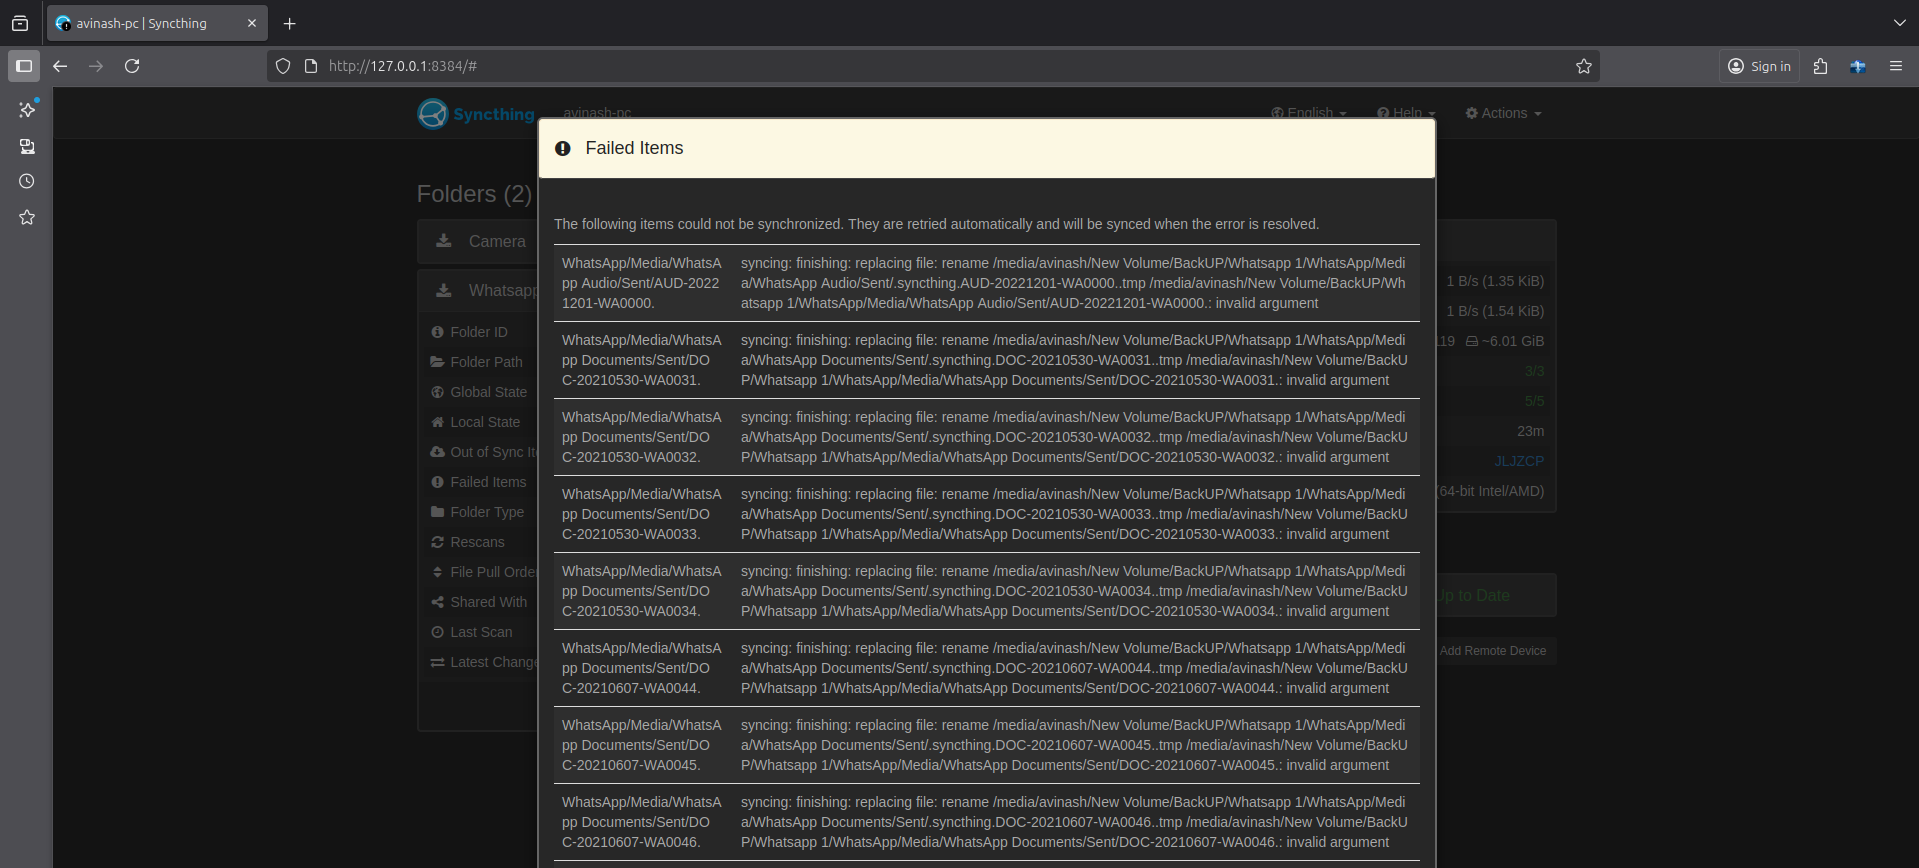This screenshot has height=868, width=1919.
Task: Open the AI chatbot sidebar panel
Action: pos(27,110)
